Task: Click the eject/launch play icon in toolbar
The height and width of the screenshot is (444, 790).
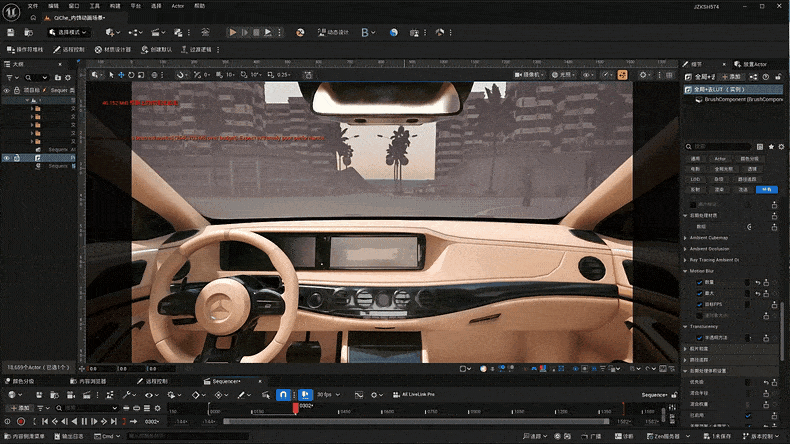Action: (x=268, y=32)
